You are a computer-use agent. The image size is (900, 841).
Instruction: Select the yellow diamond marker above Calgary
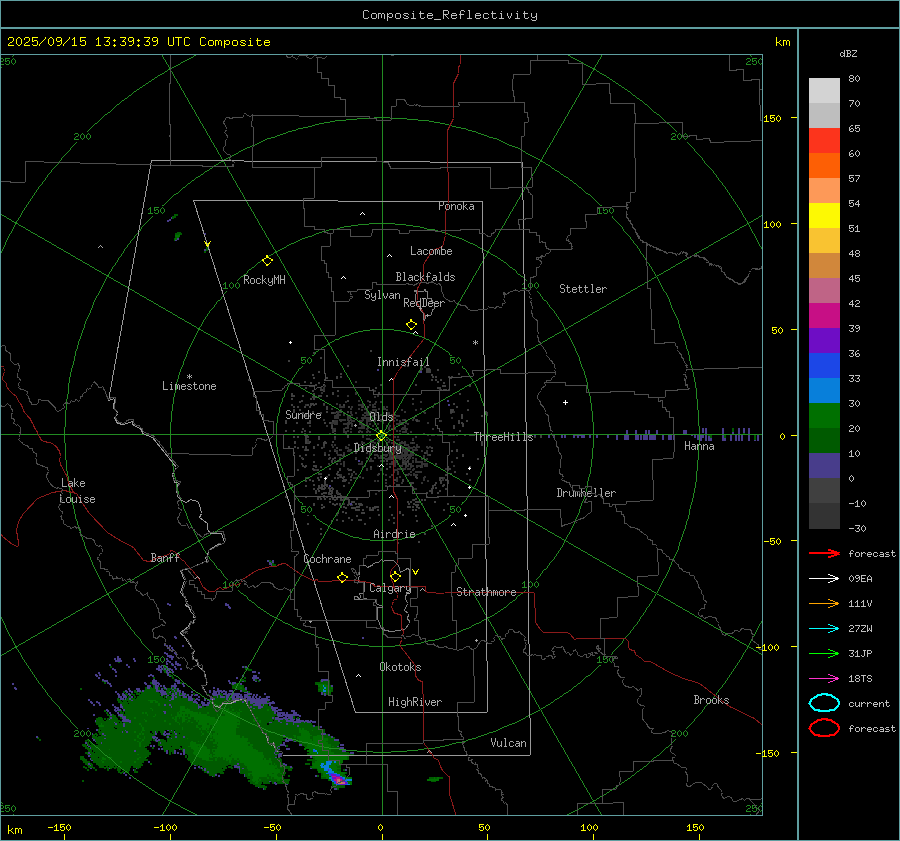[x=395, y=576]
